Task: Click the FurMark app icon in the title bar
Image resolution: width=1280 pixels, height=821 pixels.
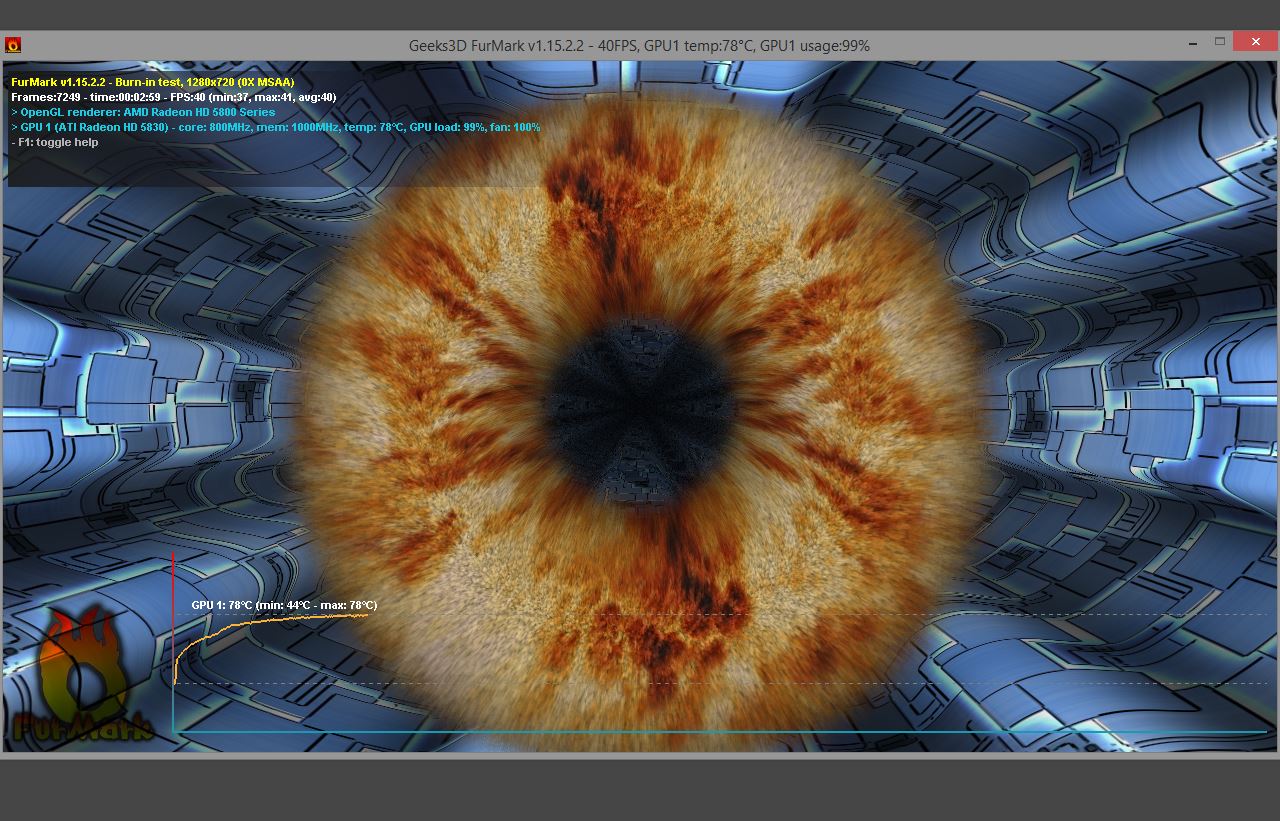Action: (x=13, y=45)
